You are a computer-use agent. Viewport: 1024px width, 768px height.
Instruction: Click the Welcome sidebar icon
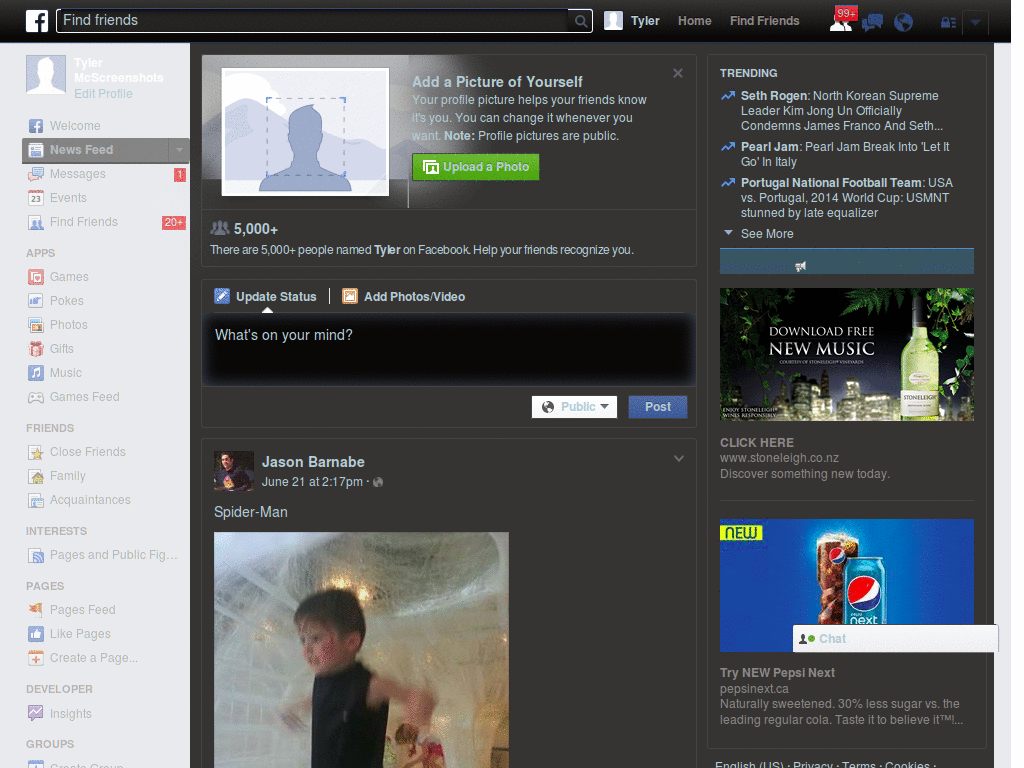[x=36, y=126]
